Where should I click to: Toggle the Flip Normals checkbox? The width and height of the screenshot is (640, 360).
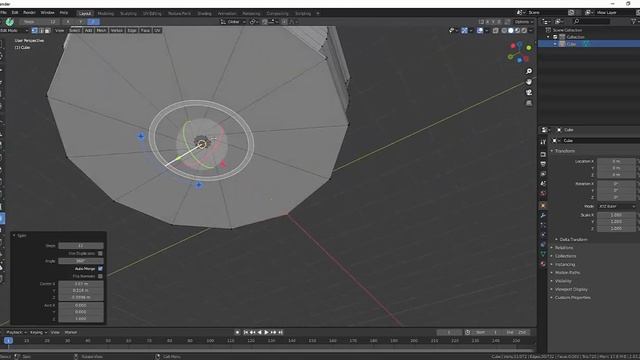click(100, 276)
